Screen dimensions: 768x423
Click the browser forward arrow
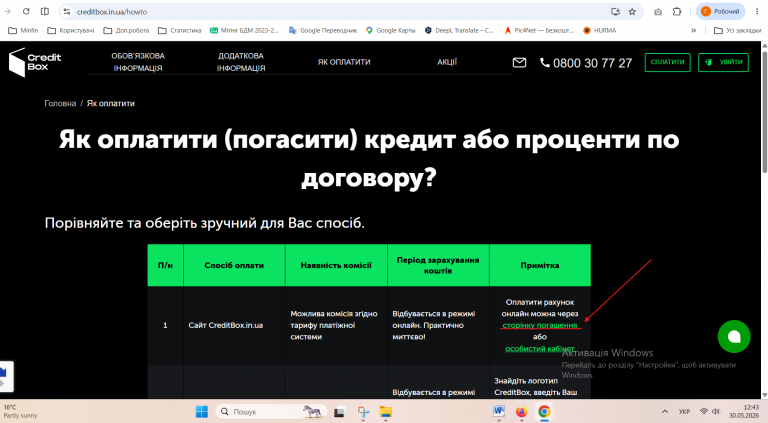(x=7, y=11)
